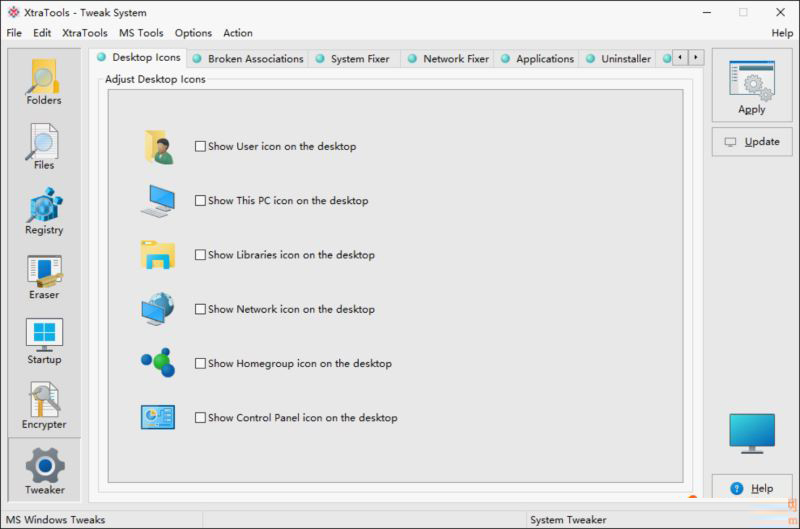Open the Help menu in menu bar

(782, 33)
